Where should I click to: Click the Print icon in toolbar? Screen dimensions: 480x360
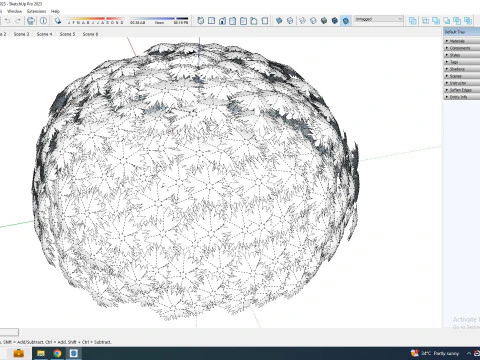(x=31, y=21)
